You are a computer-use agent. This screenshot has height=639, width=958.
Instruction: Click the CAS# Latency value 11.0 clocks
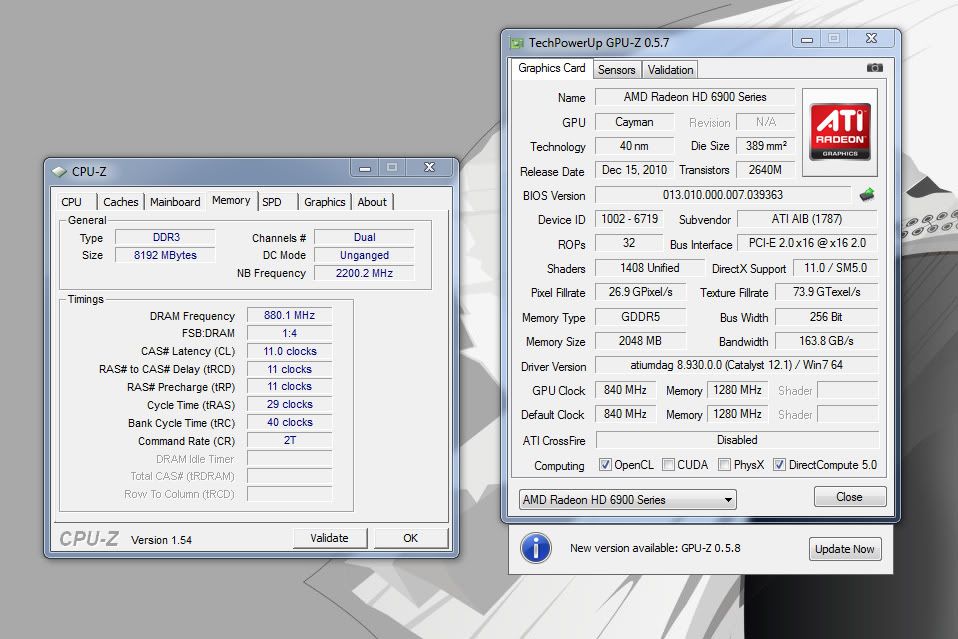pyautogui.click(x=290, y=351)
